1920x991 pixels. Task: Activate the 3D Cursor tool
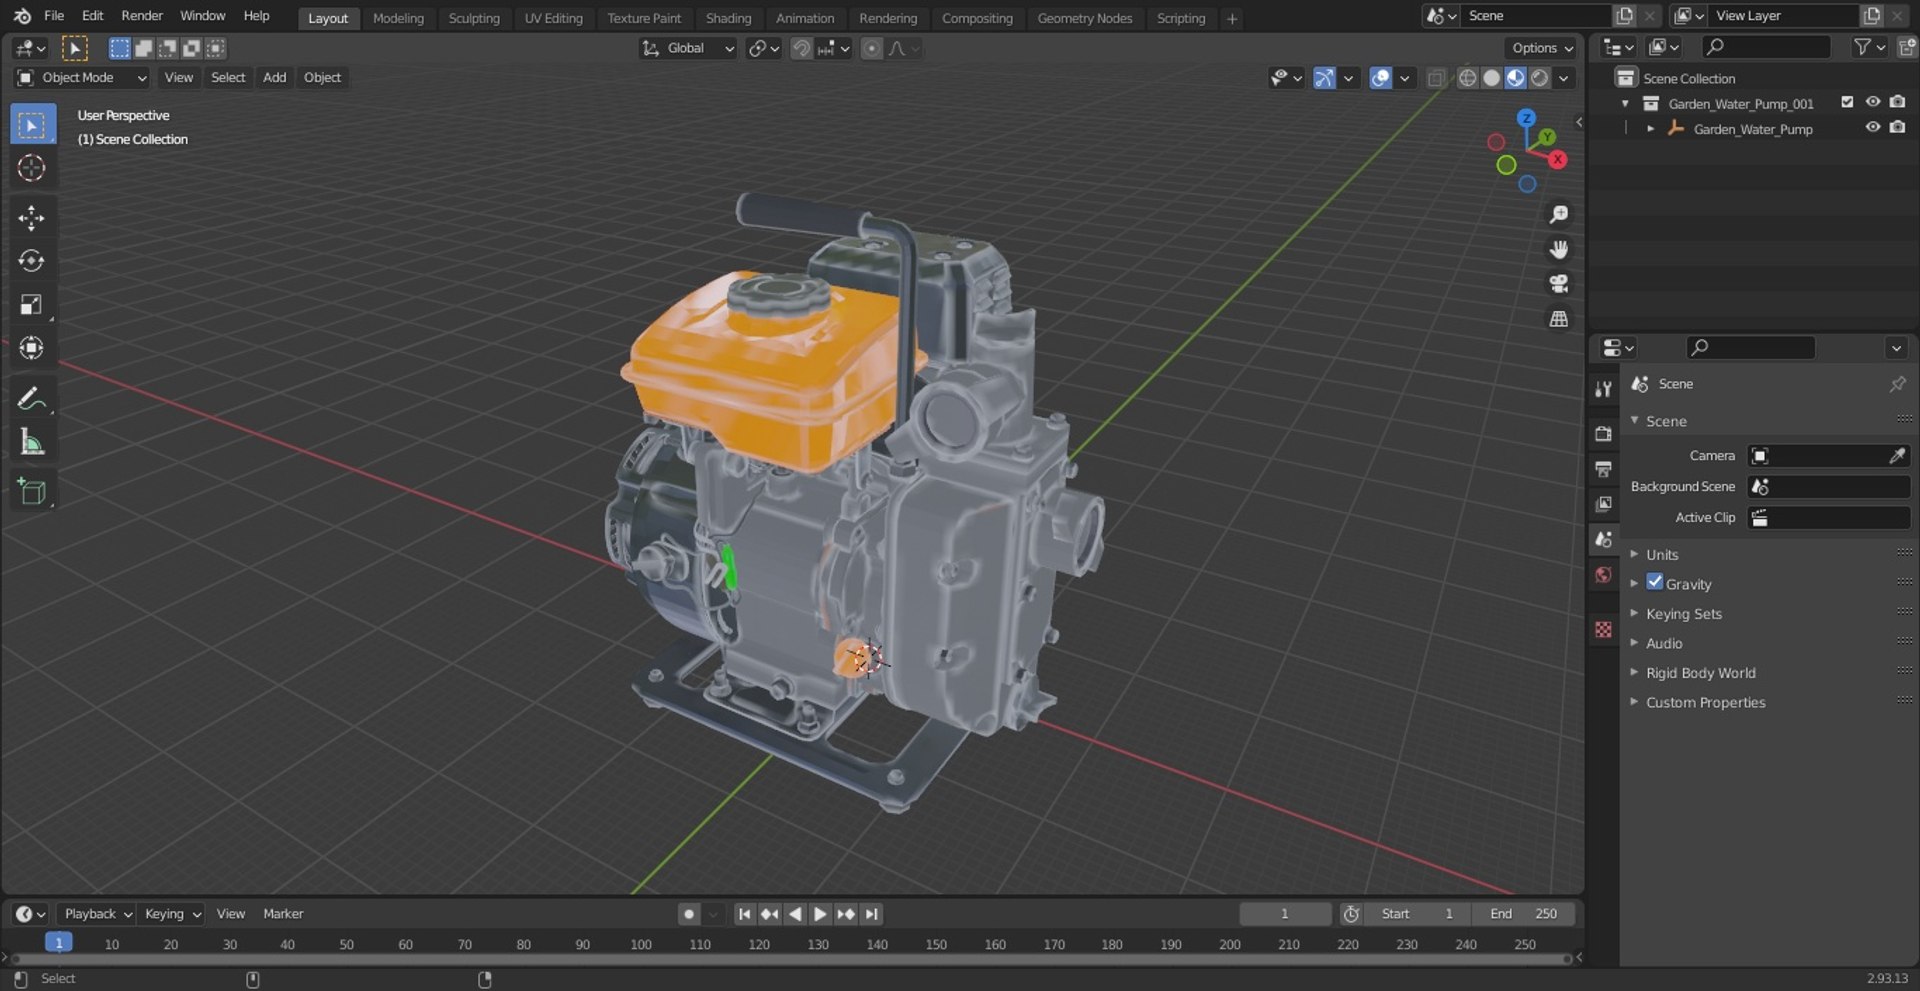tap(32, 168)
